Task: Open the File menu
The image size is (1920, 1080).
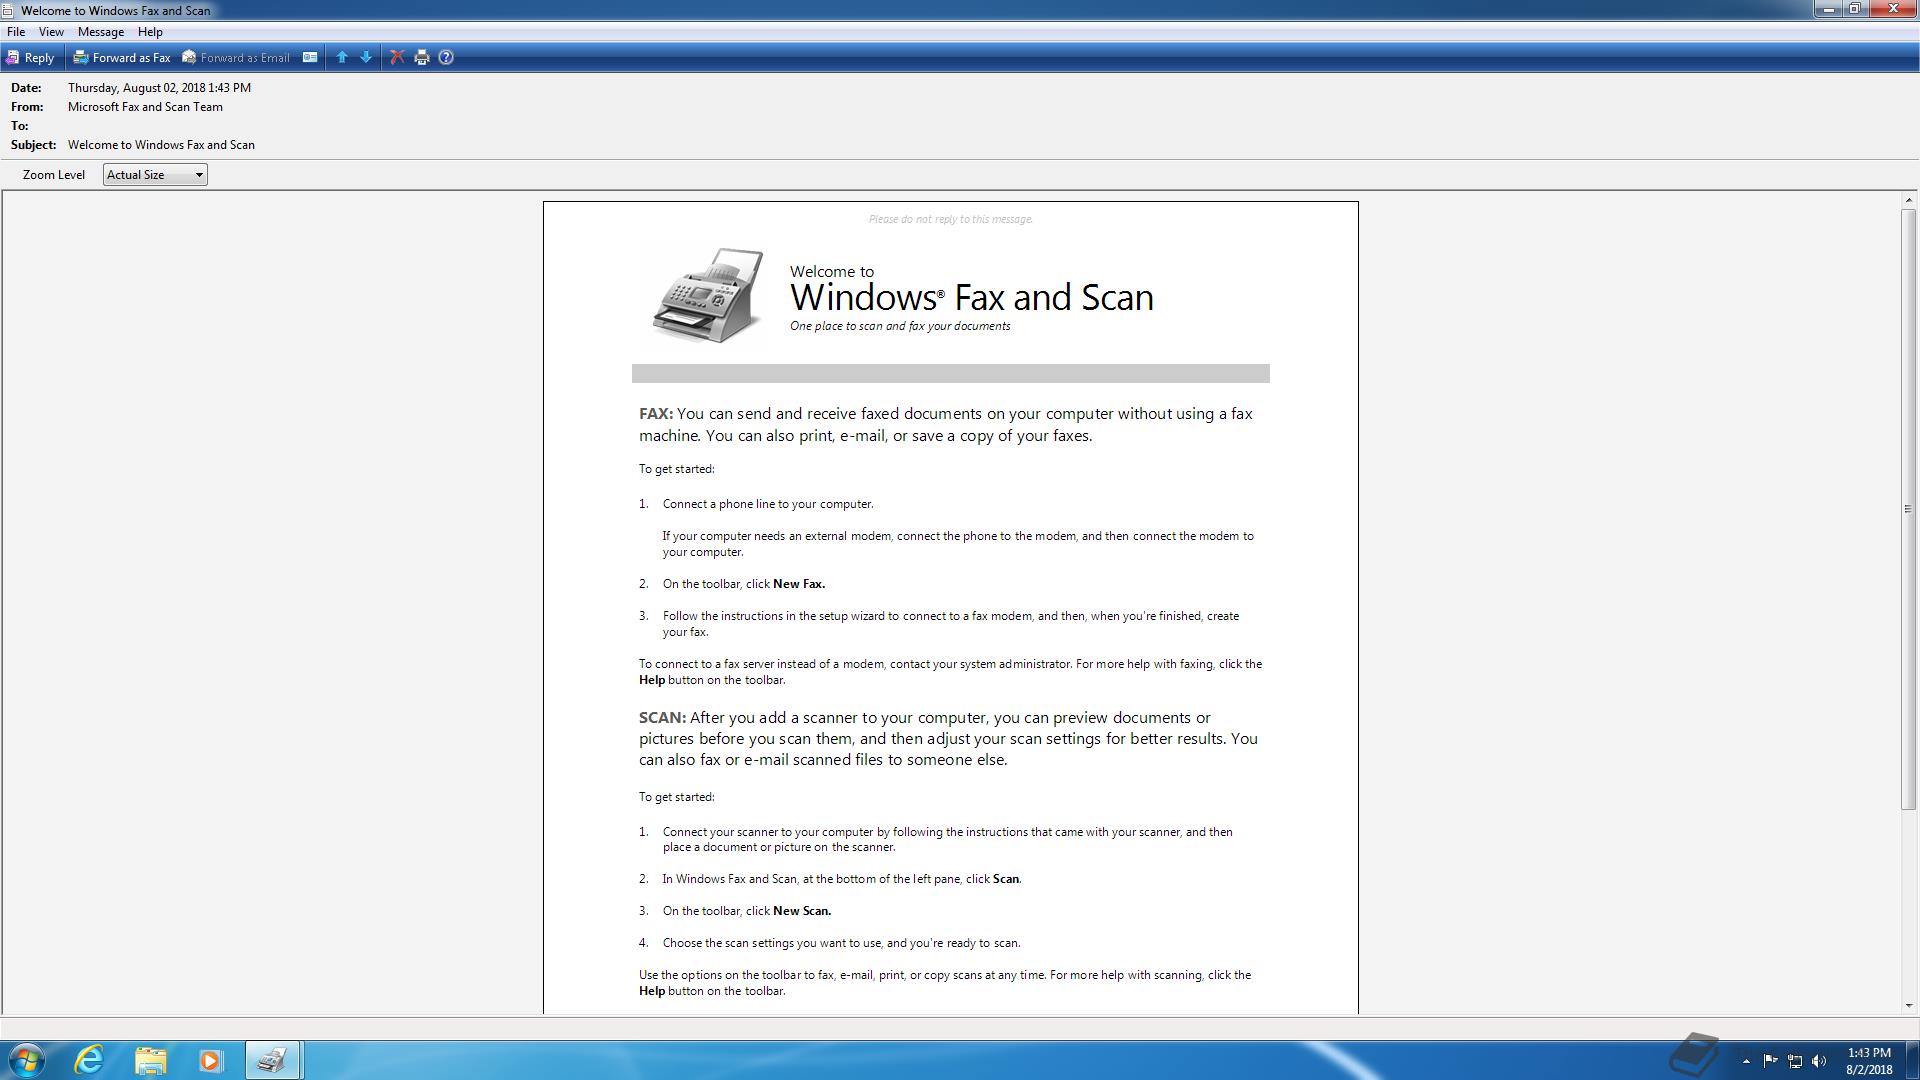Action: (16, 32)
